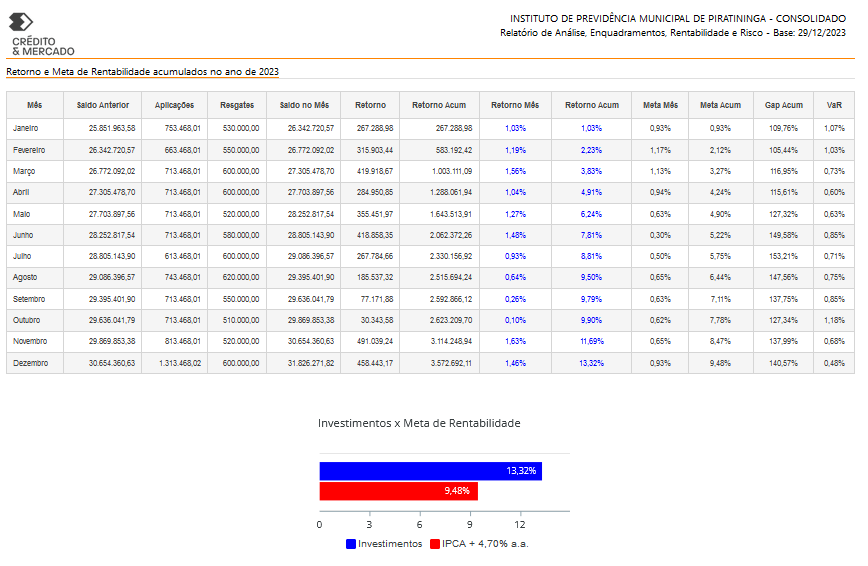Viewport: 868px width, 566px height.
Task: Select the Maio row label
Action: pos(22,214)
